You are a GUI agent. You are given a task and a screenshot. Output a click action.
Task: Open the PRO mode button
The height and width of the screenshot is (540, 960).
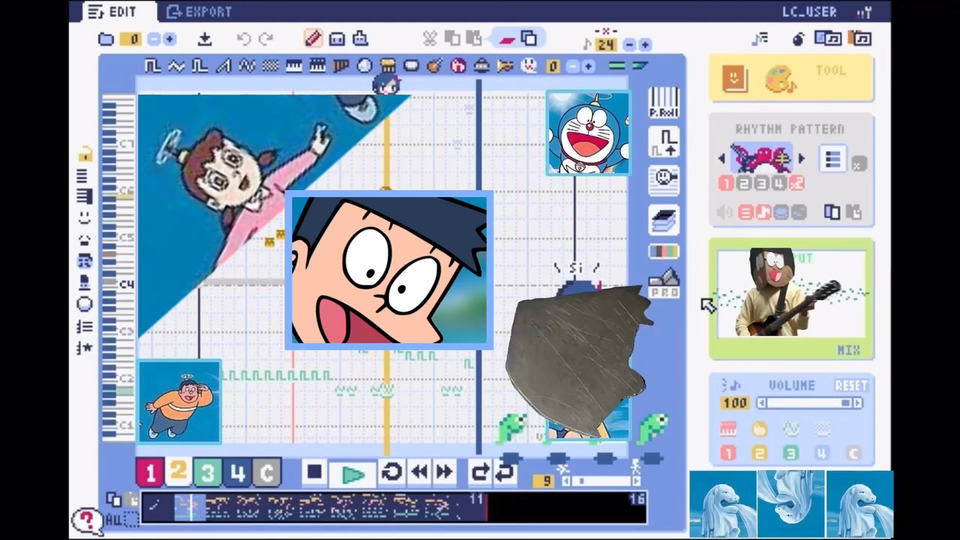point(664,283)
